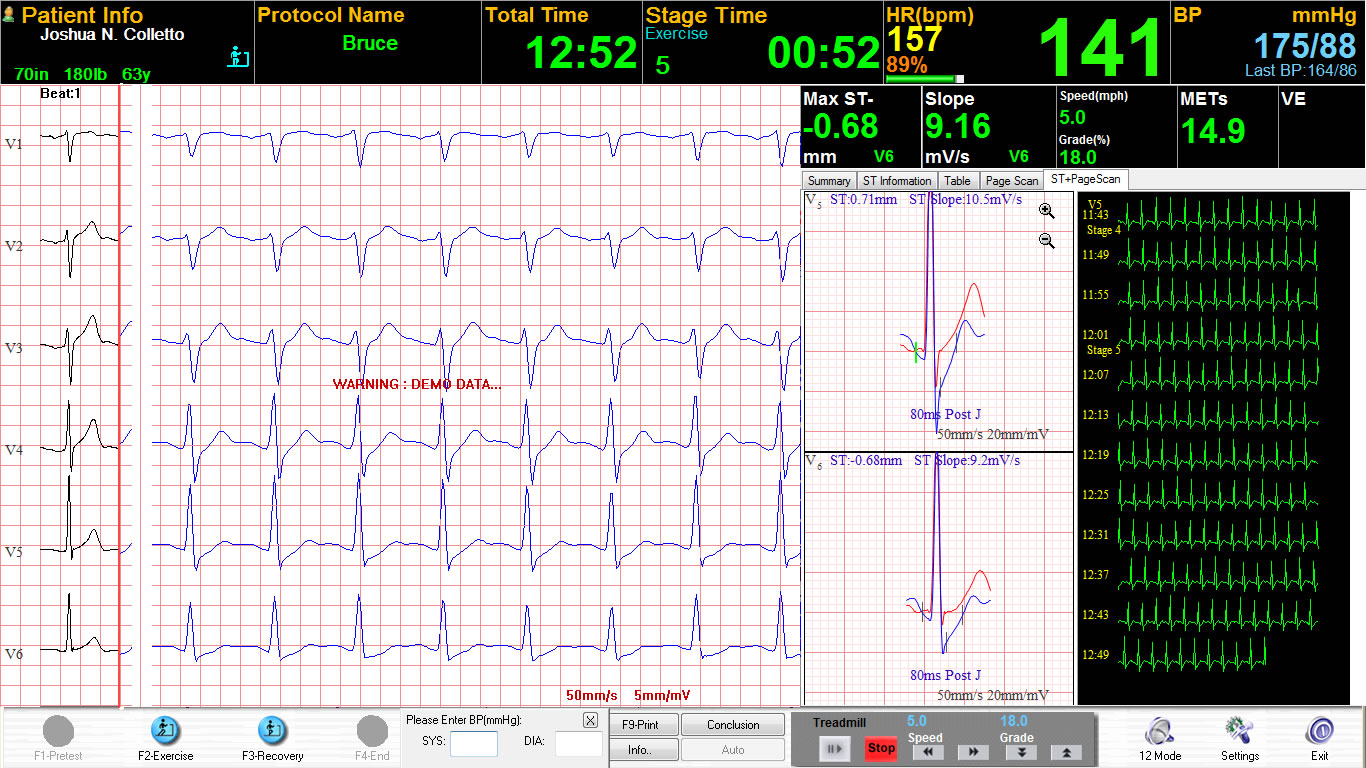Click the F9-Print button
This screenshot has height=768, width=1366.
point(643,723)
